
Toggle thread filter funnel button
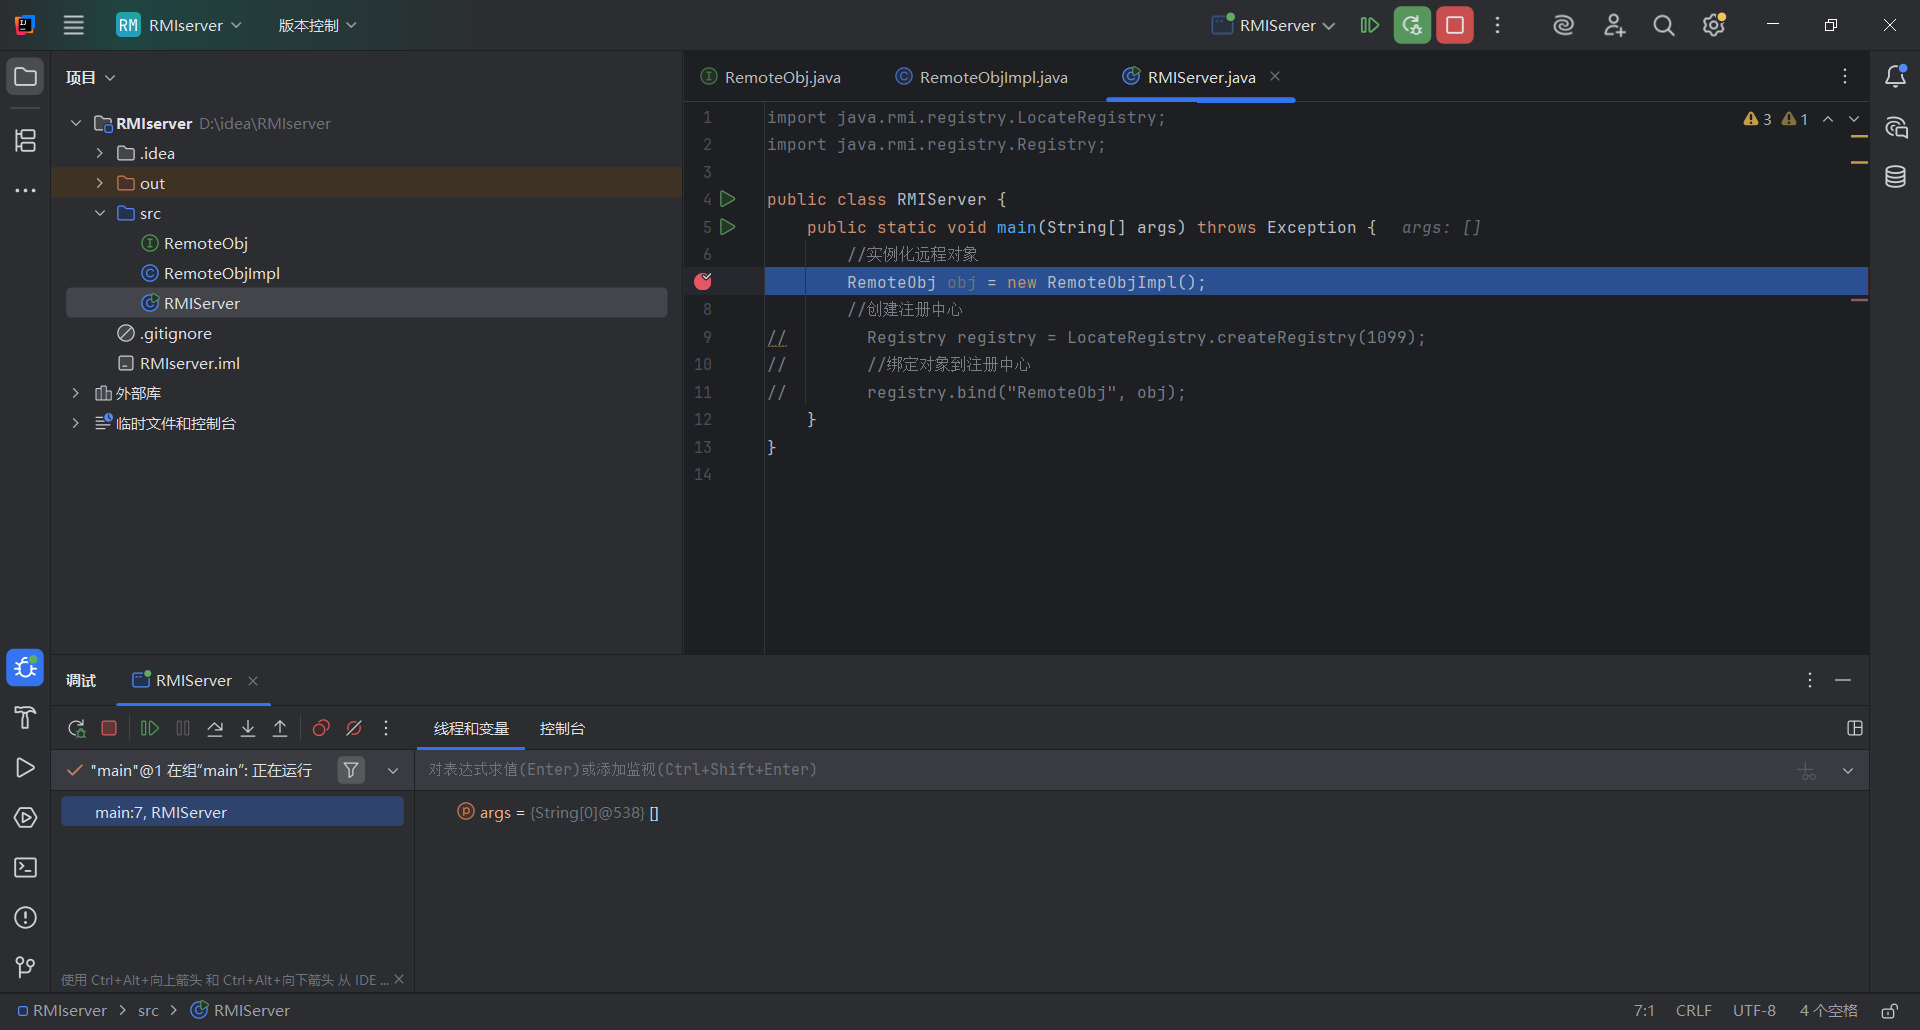[x=351, y=771]
